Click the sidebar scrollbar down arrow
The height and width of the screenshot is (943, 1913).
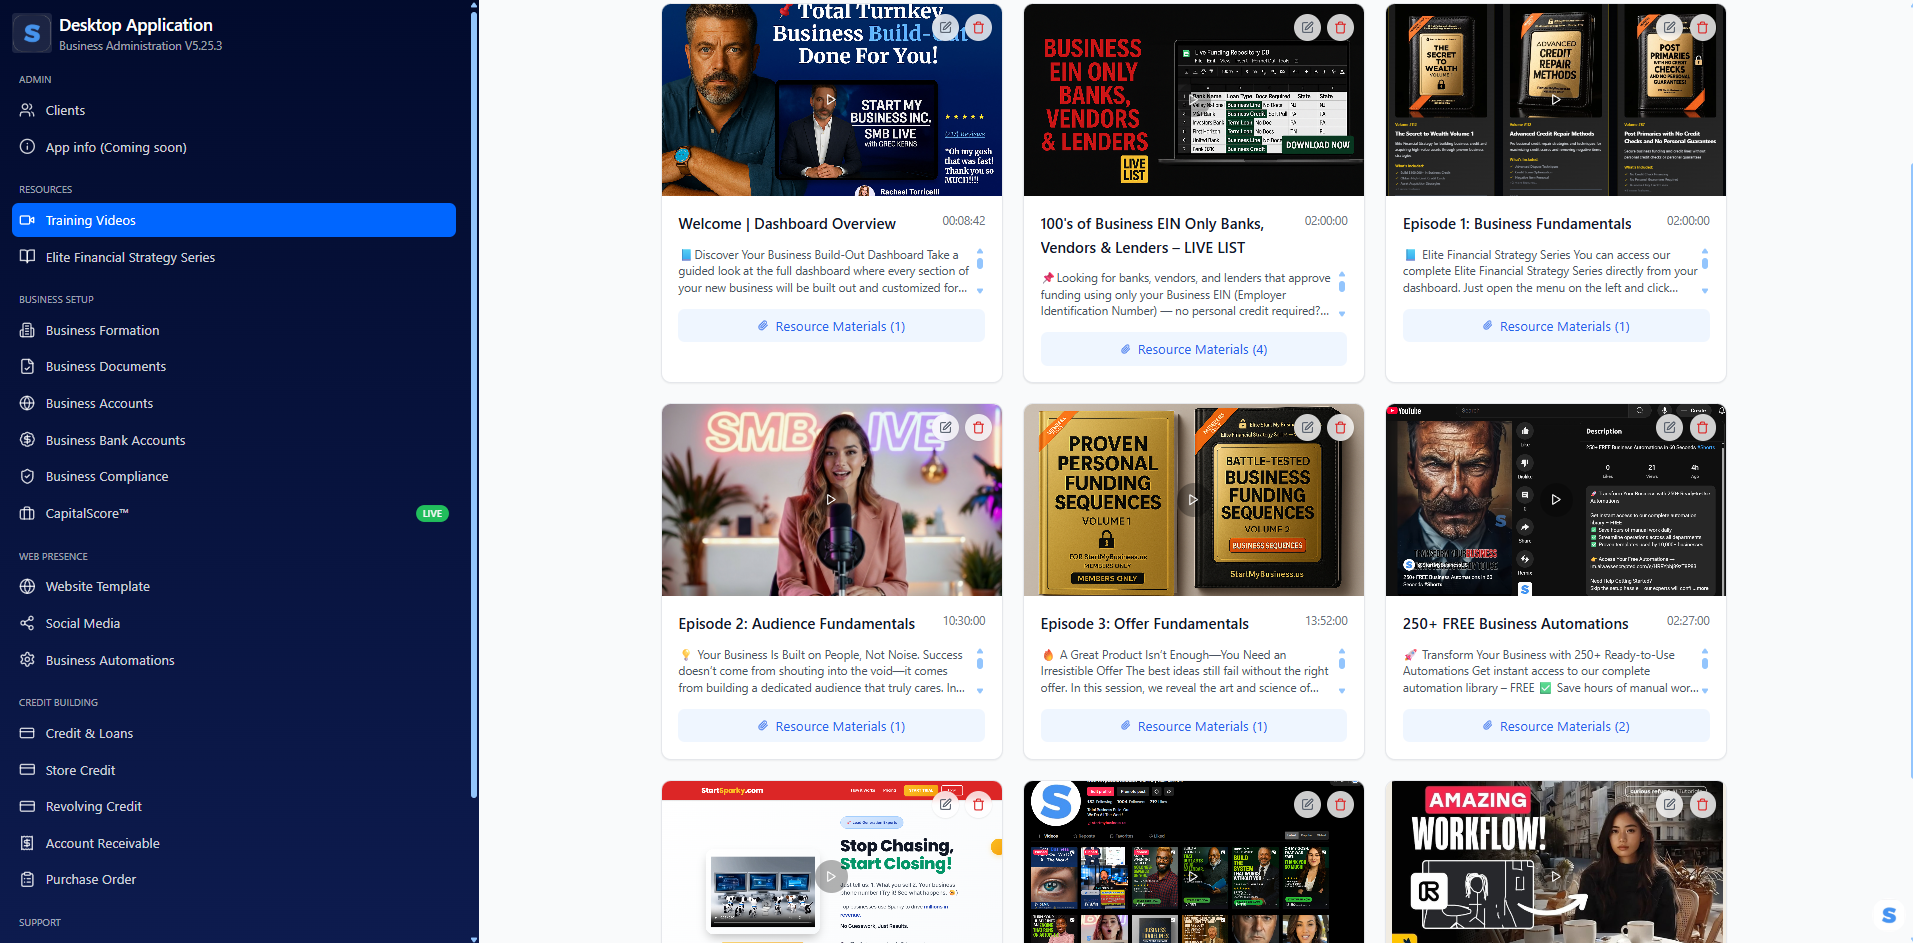pos(474,938)
